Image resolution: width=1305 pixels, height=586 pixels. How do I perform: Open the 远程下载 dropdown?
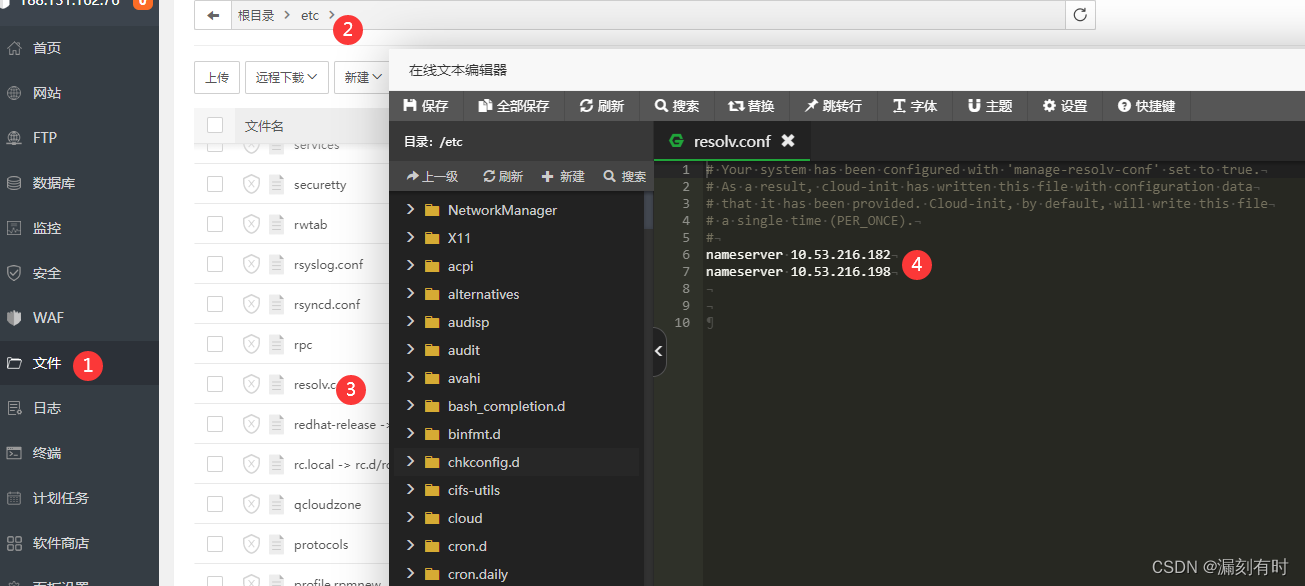287,77
